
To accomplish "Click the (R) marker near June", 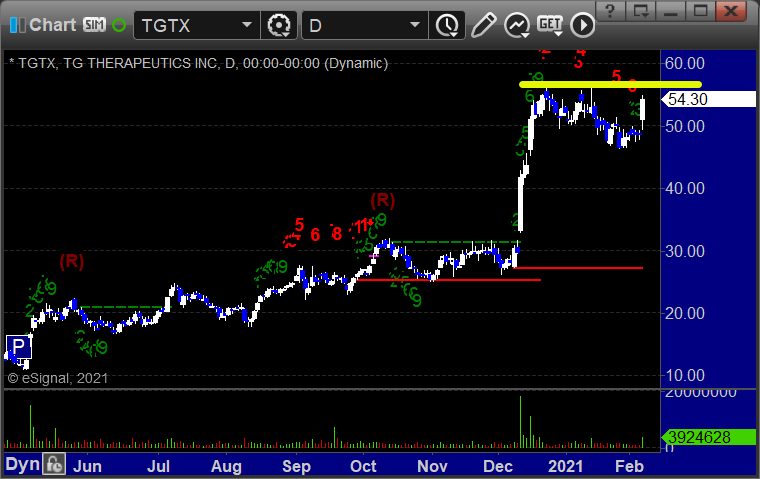I will (72, 261).
